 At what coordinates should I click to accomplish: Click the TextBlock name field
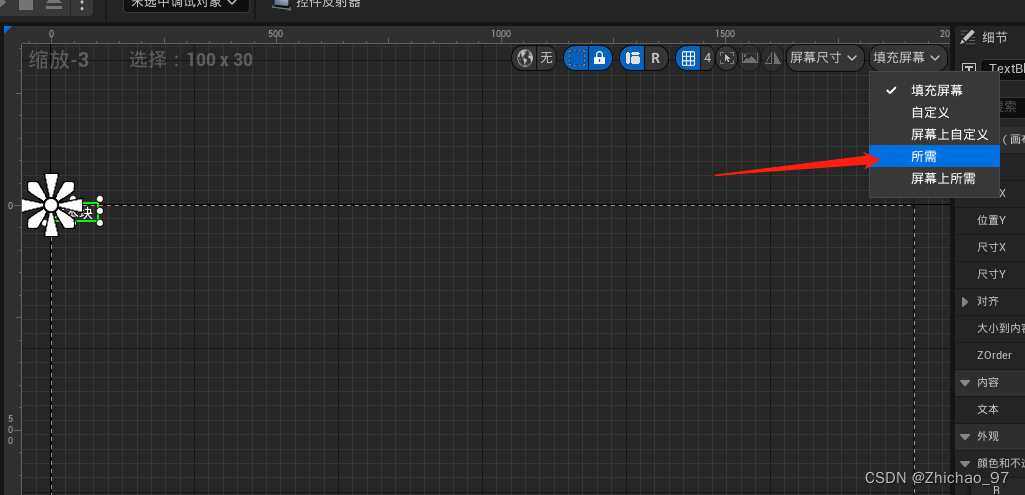1003,69
